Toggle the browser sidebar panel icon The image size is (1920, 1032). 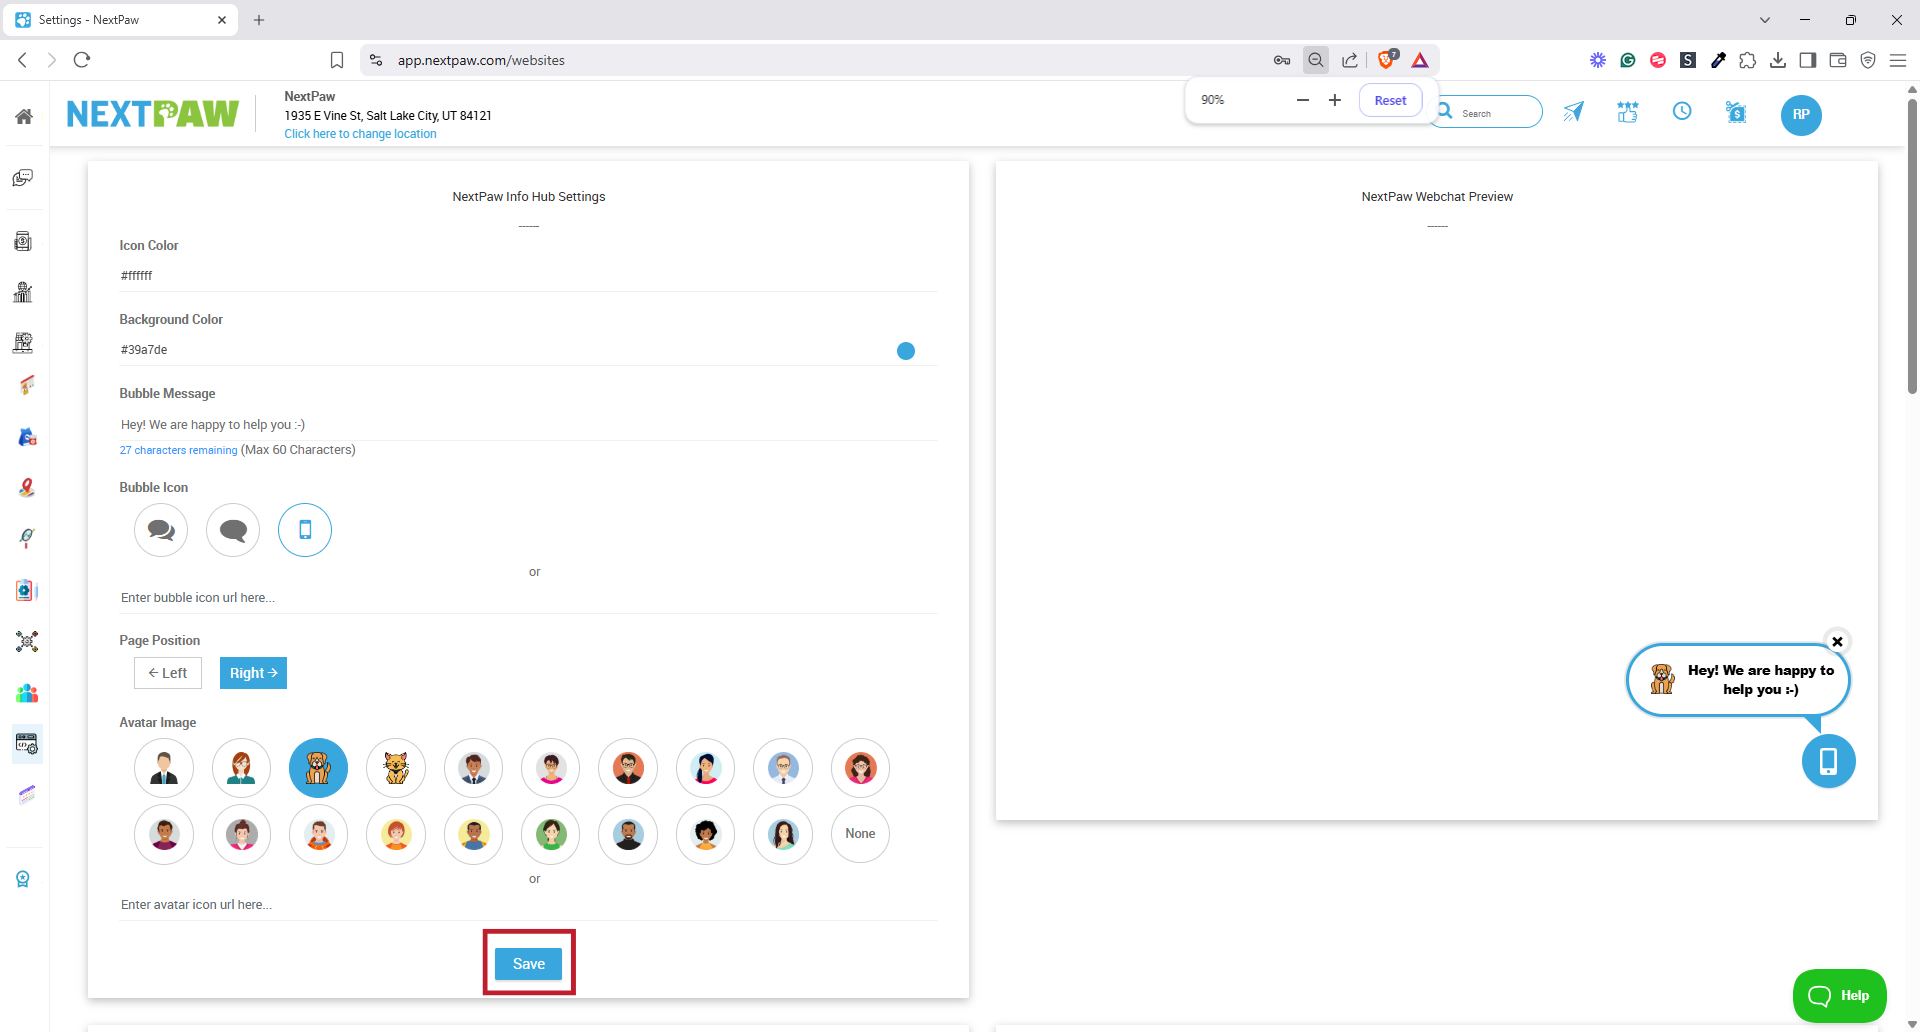pos(1807,60)
